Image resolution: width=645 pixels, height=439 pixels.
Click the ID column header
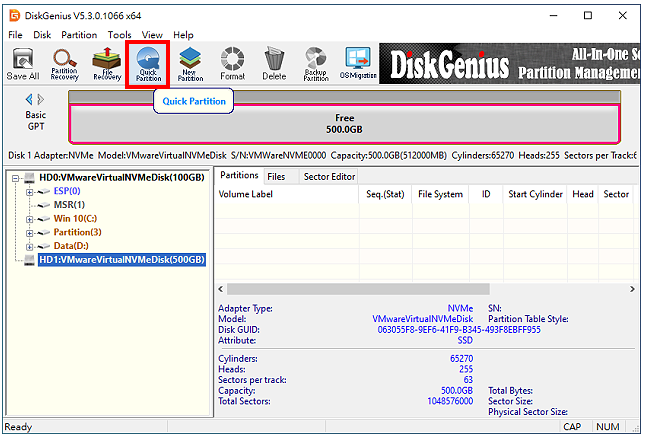[486, 194]
